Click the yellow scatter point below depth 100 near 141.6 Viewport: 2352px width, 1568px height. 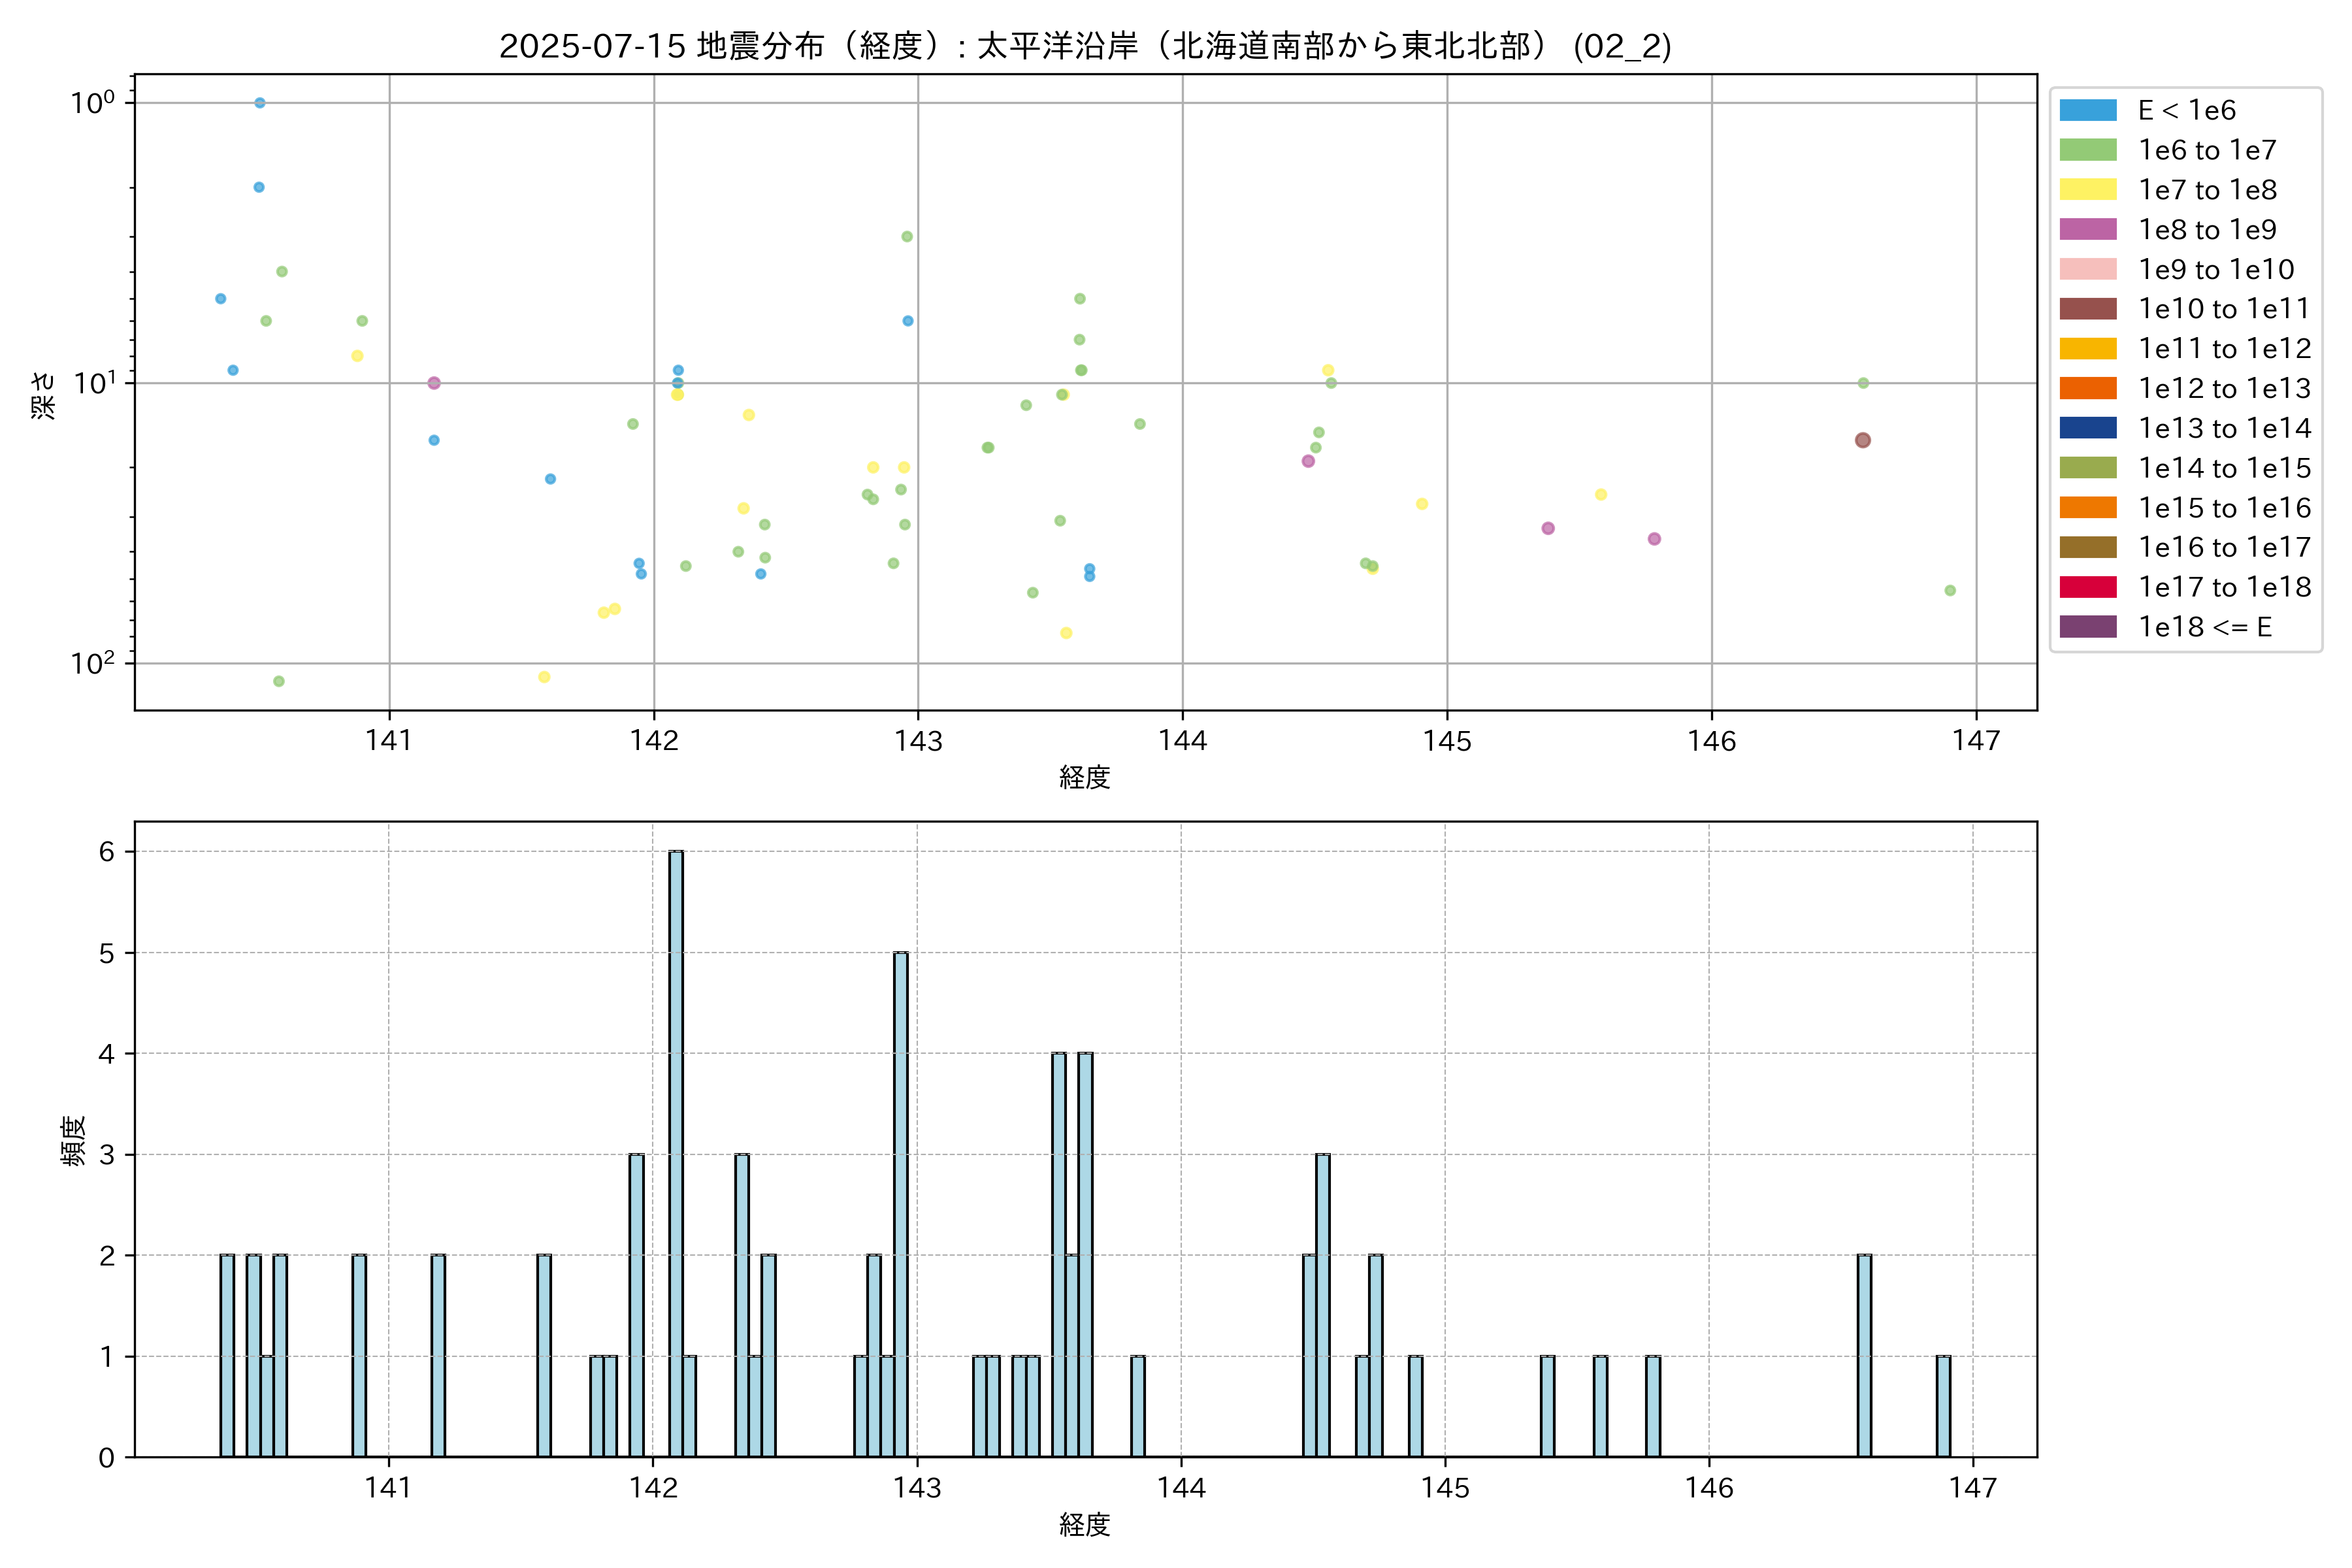point(544,677)
